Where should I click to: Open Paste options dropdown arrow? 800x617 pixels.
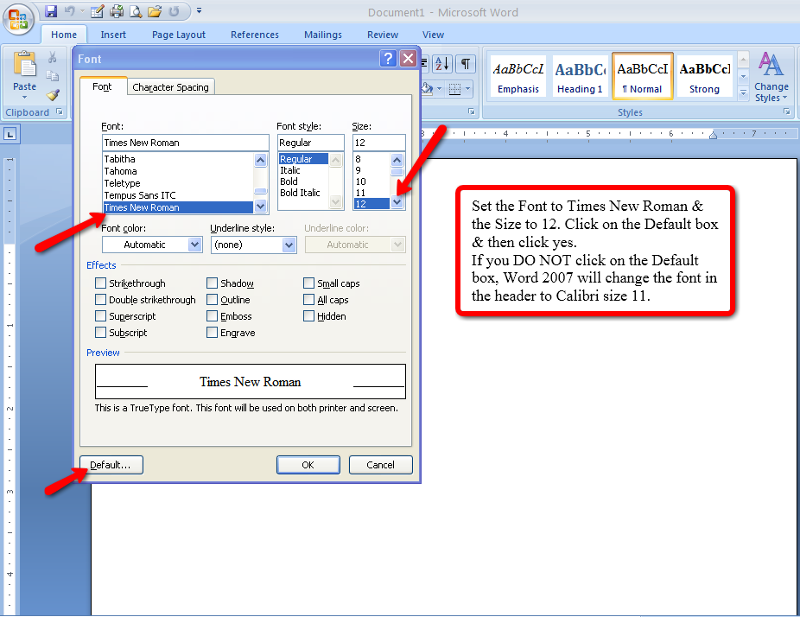tap(24, 97)
